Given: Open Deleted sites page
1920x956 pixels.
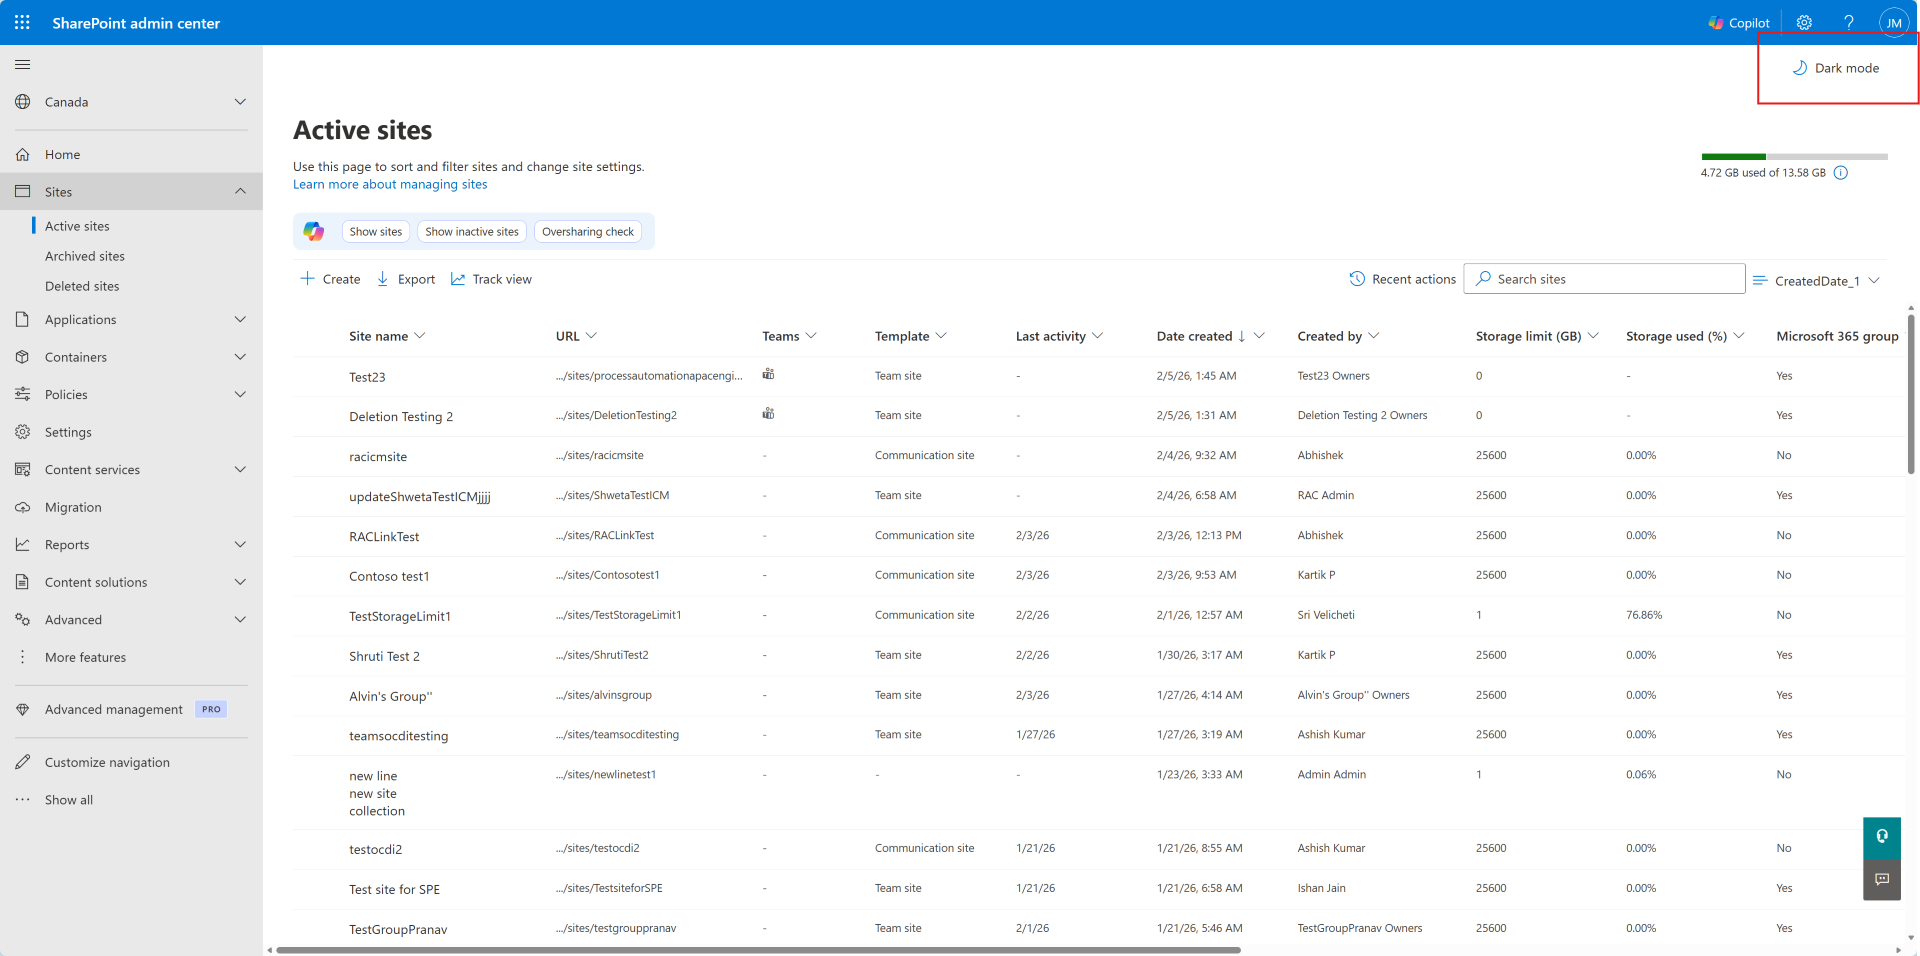Looking at the screenshot, I should (82, 286).
